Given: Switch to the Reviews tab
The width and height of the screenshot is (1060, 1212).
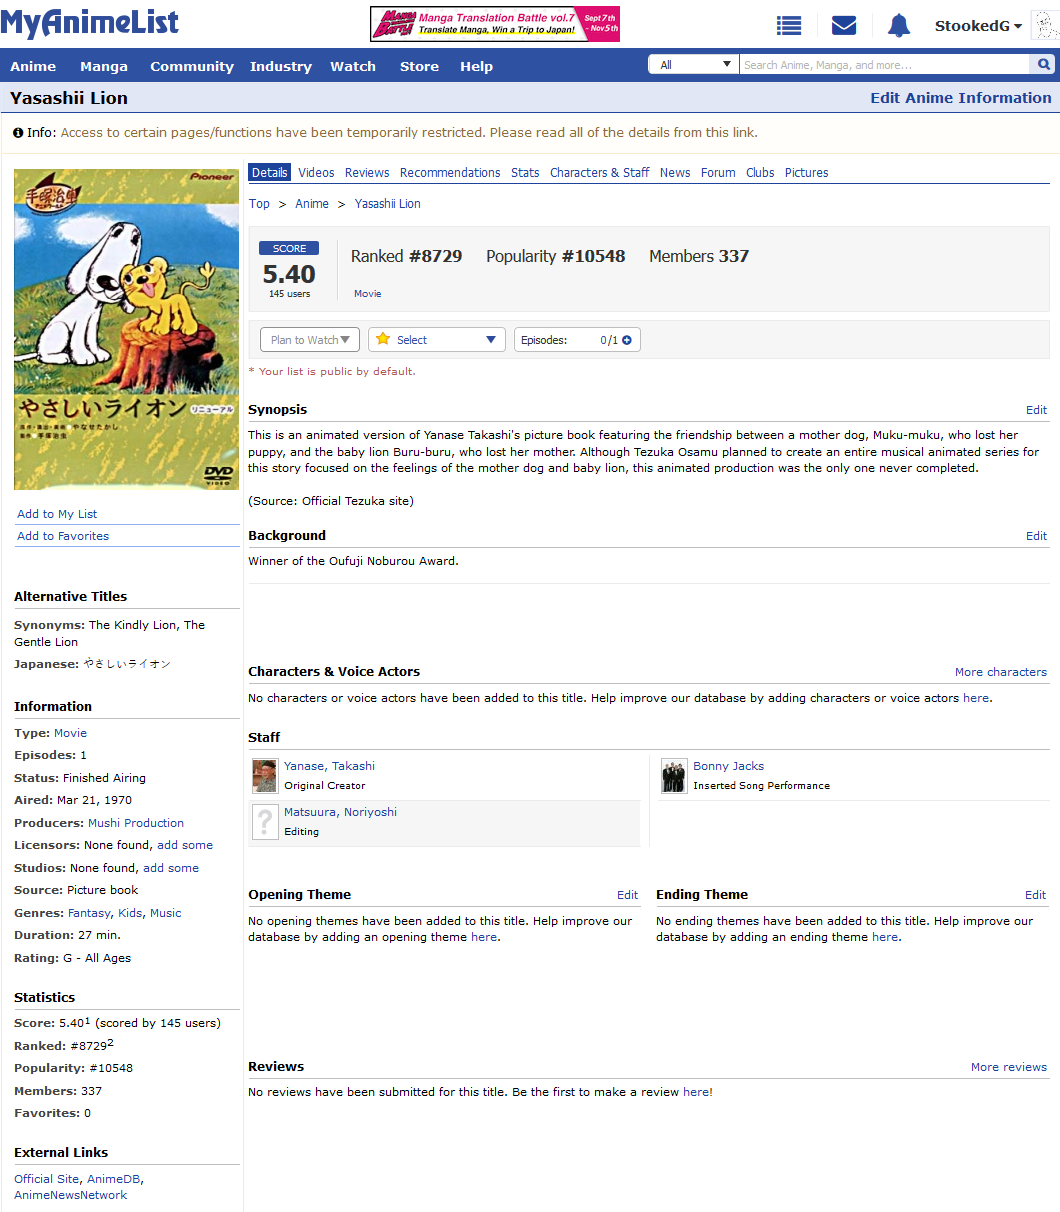Looking at the screenshot, I should [x=367, y=173].
